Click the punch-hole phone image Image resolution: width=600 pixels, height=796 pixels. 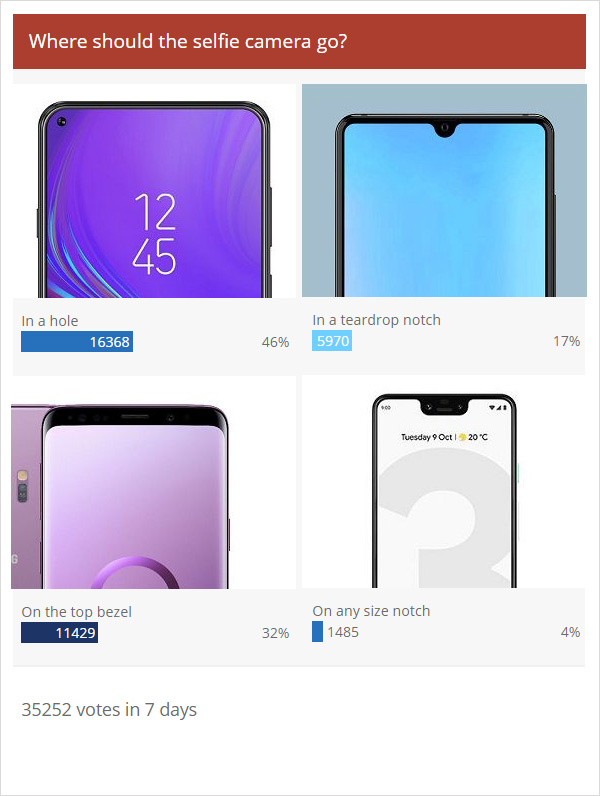pos(154,191)
